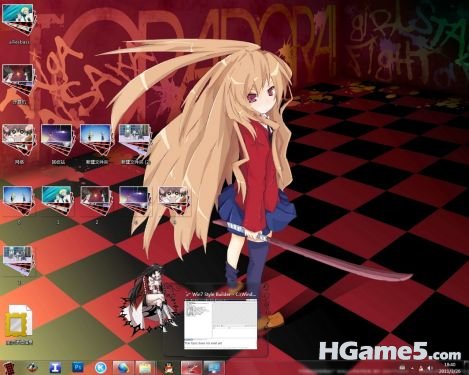The width and height of the screenshot is (469, 375).
Task: Open the folder labeled "1"
Action: 57,204
